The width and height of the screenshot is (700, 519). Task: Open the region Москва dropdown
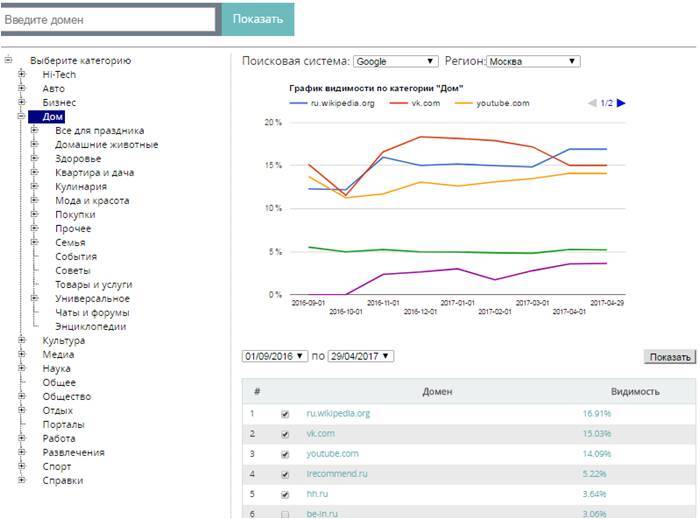tap(532, 61)
